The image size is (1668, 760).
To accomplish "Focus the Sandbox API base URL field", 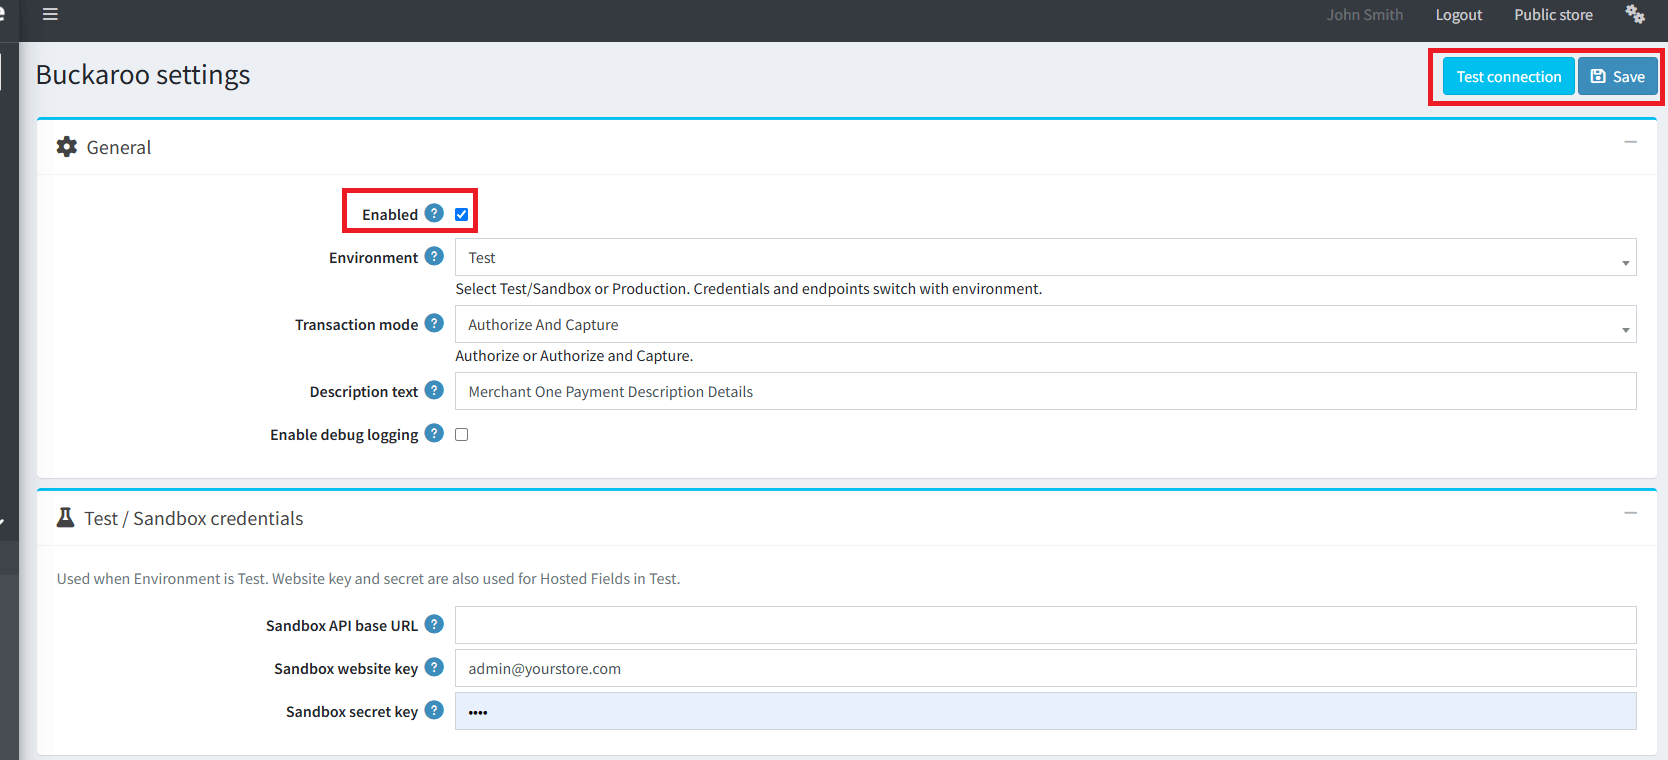I will click(x=1045, y=625).
